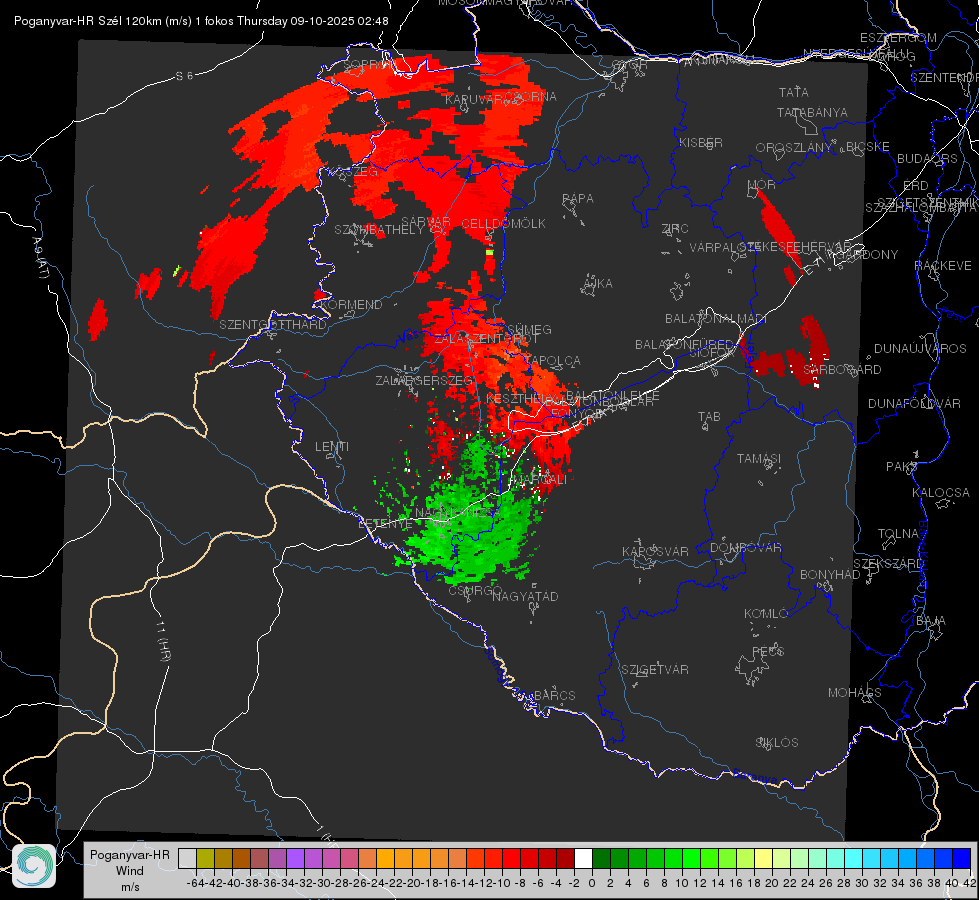Click the KALOCSA city label
The height and width of the screenshot is (900, 979).
click(x=941, y=493)
